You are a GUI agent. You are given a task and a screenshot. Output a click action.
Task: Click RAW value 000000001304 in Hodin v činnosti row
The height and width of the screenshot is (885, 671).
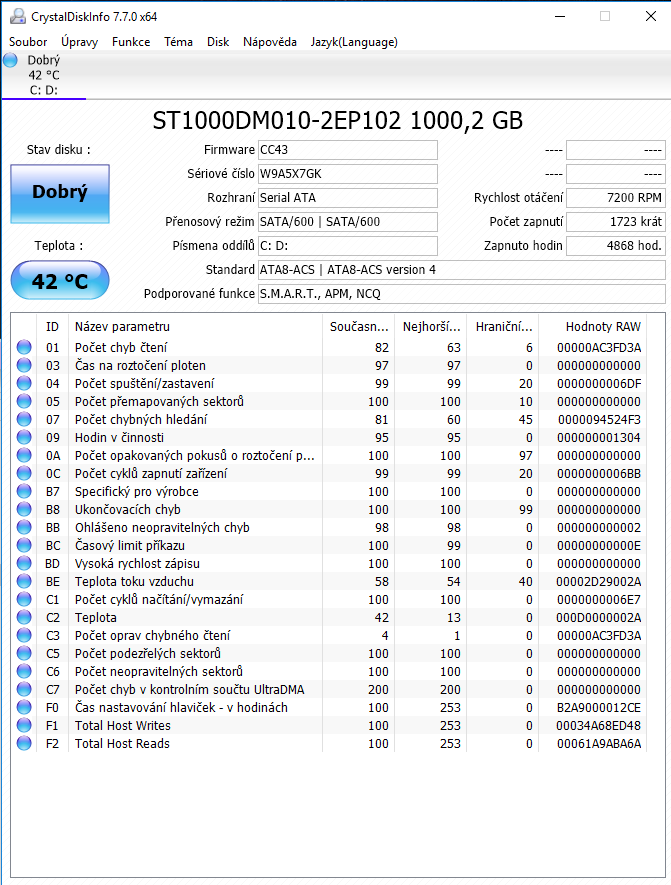[599, 438]
